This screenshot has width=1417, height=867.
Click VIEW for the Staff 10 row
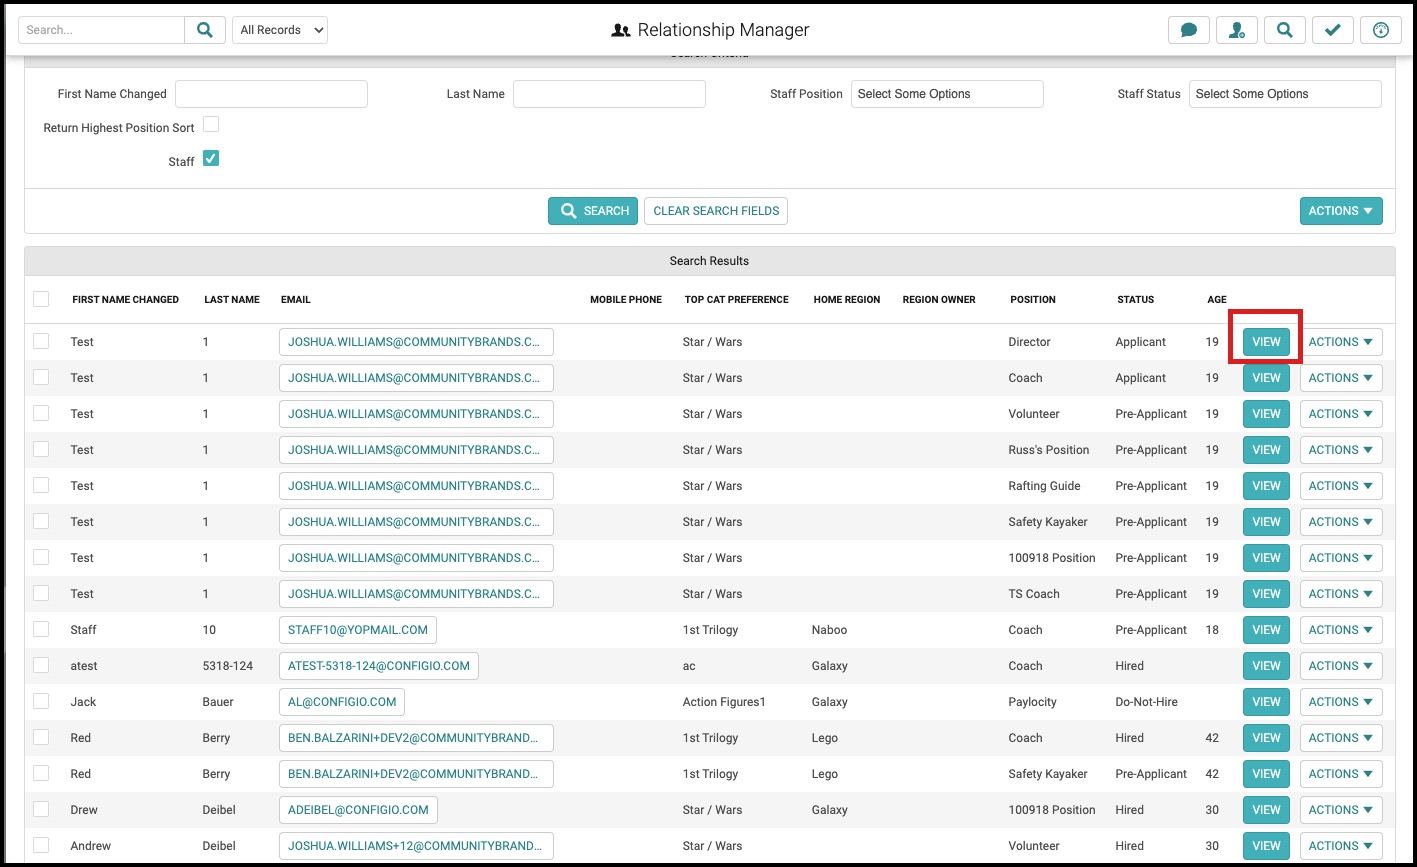1266,630
